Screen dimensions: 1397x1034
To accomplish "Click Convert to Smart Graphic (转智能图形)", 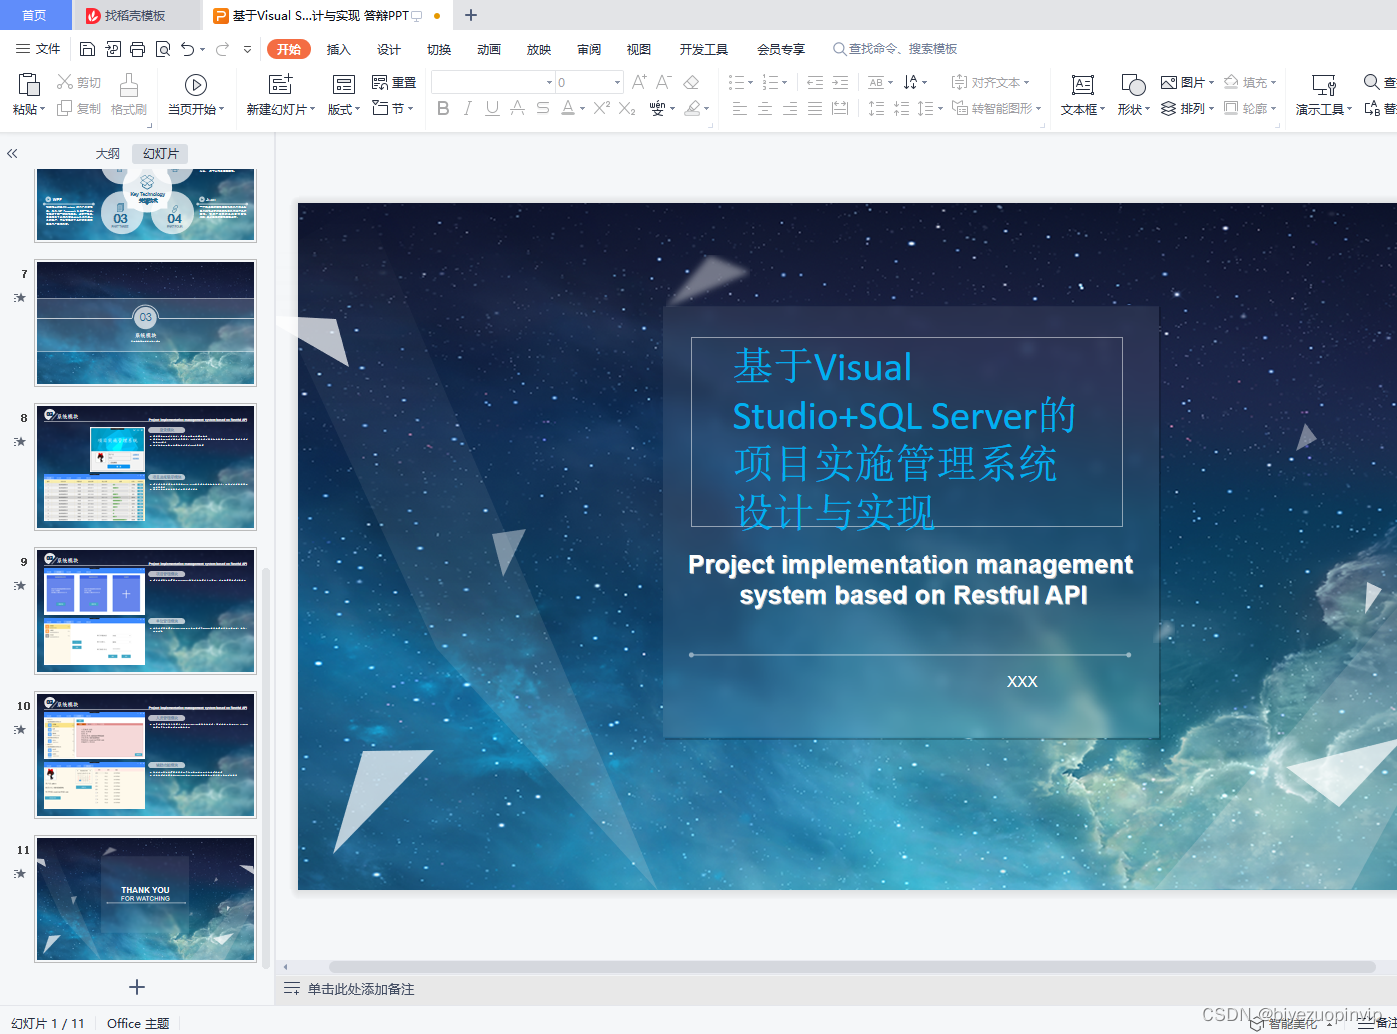I will click(996, 108).
